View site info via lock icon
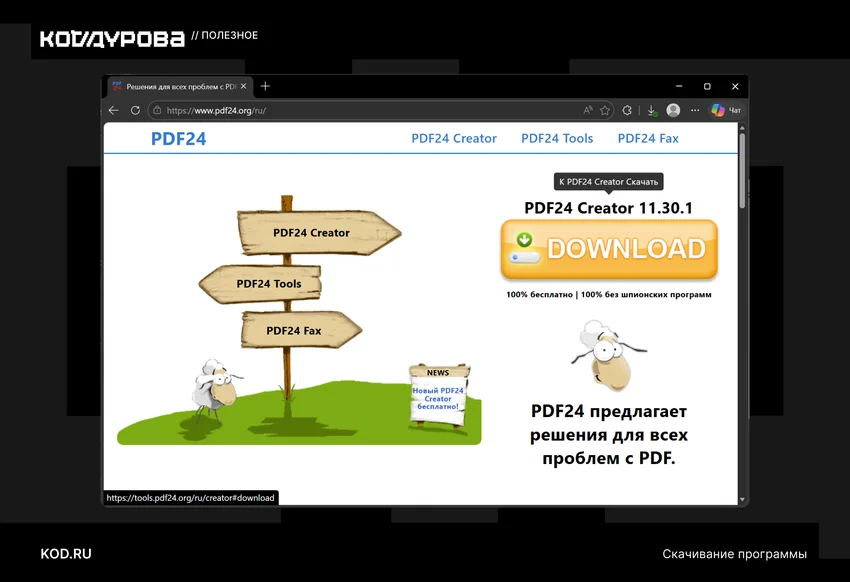 click(157, 111)
